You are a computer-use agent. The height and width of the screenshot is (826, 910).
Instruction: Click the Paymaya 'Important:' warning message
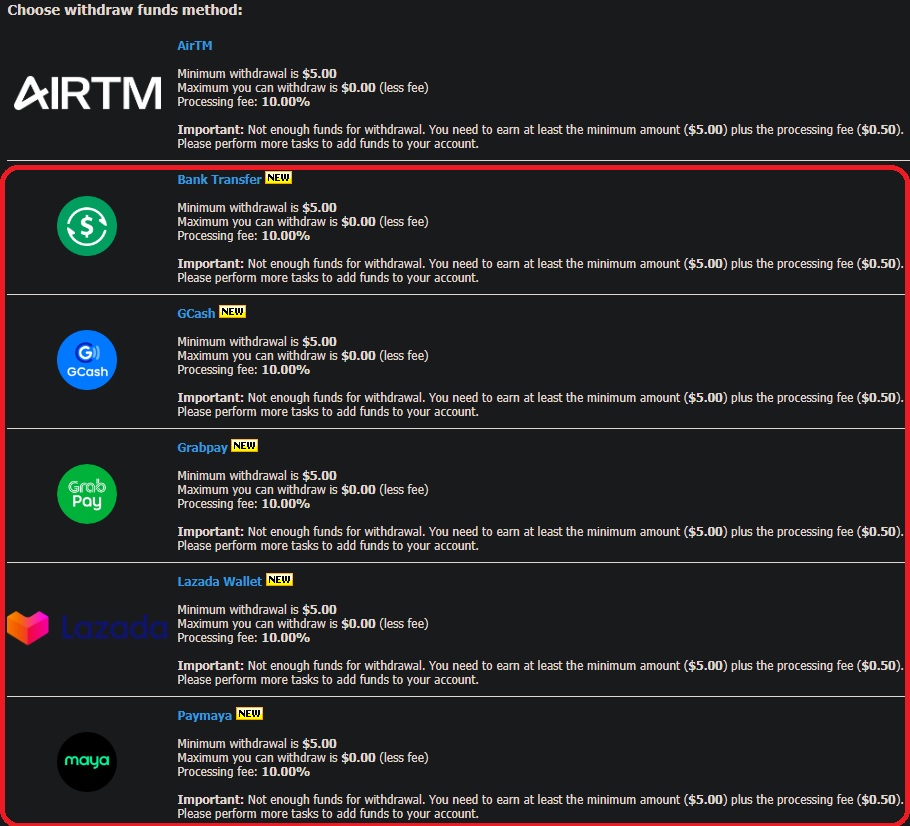click(540, 807)
